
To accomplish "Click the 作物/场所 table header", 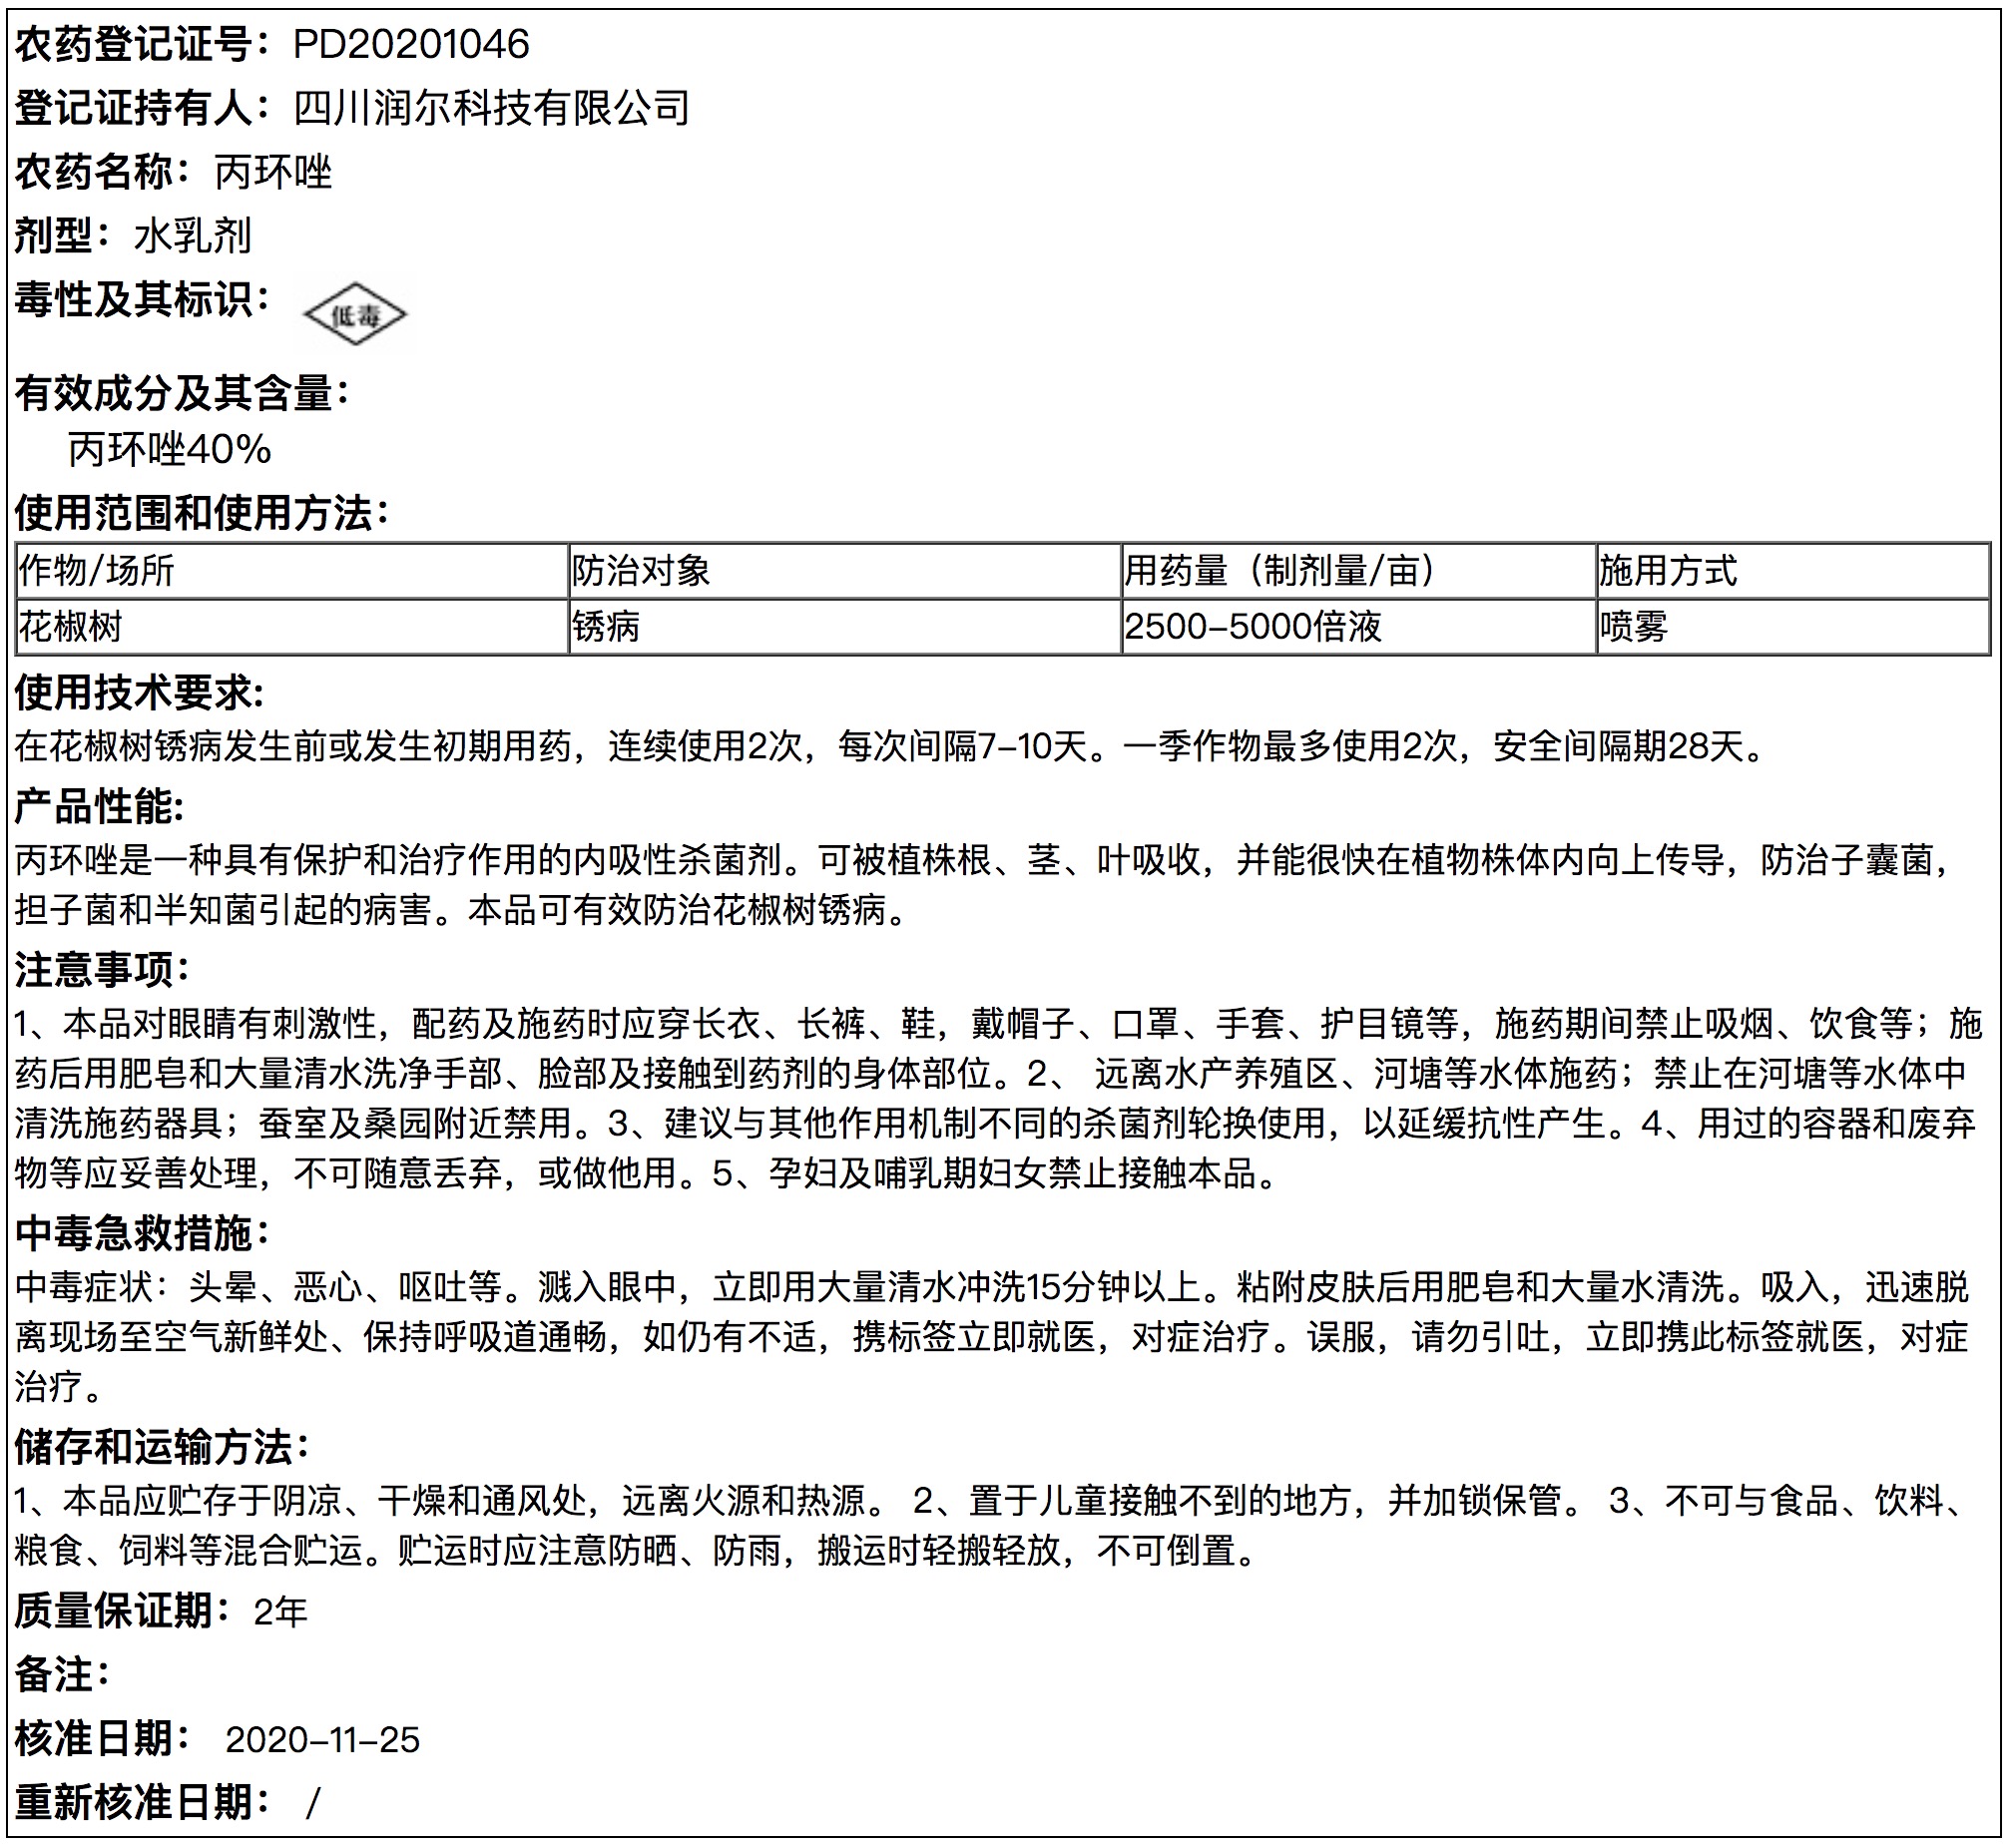I will click(97, 571).
